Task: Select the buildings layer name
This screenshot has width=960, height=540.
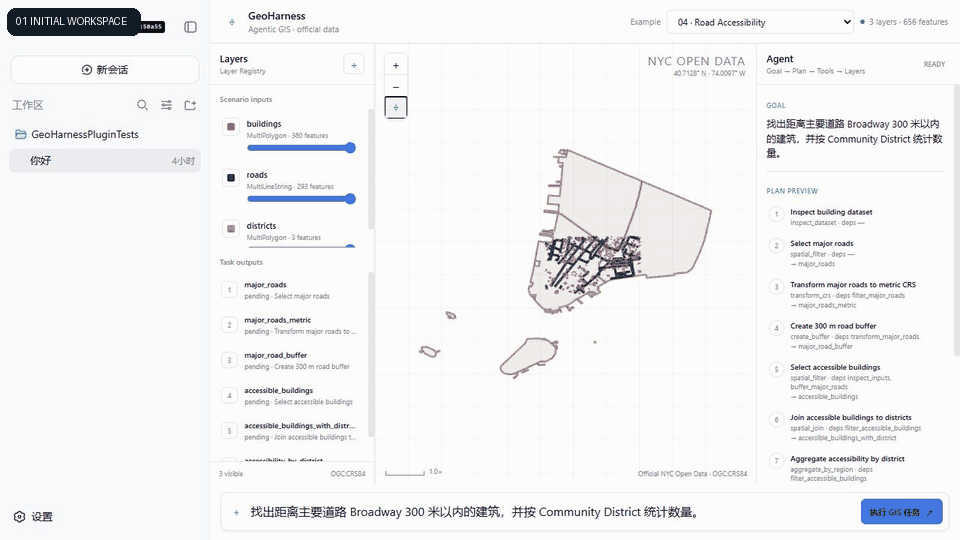Action: (x=264, y=124)
